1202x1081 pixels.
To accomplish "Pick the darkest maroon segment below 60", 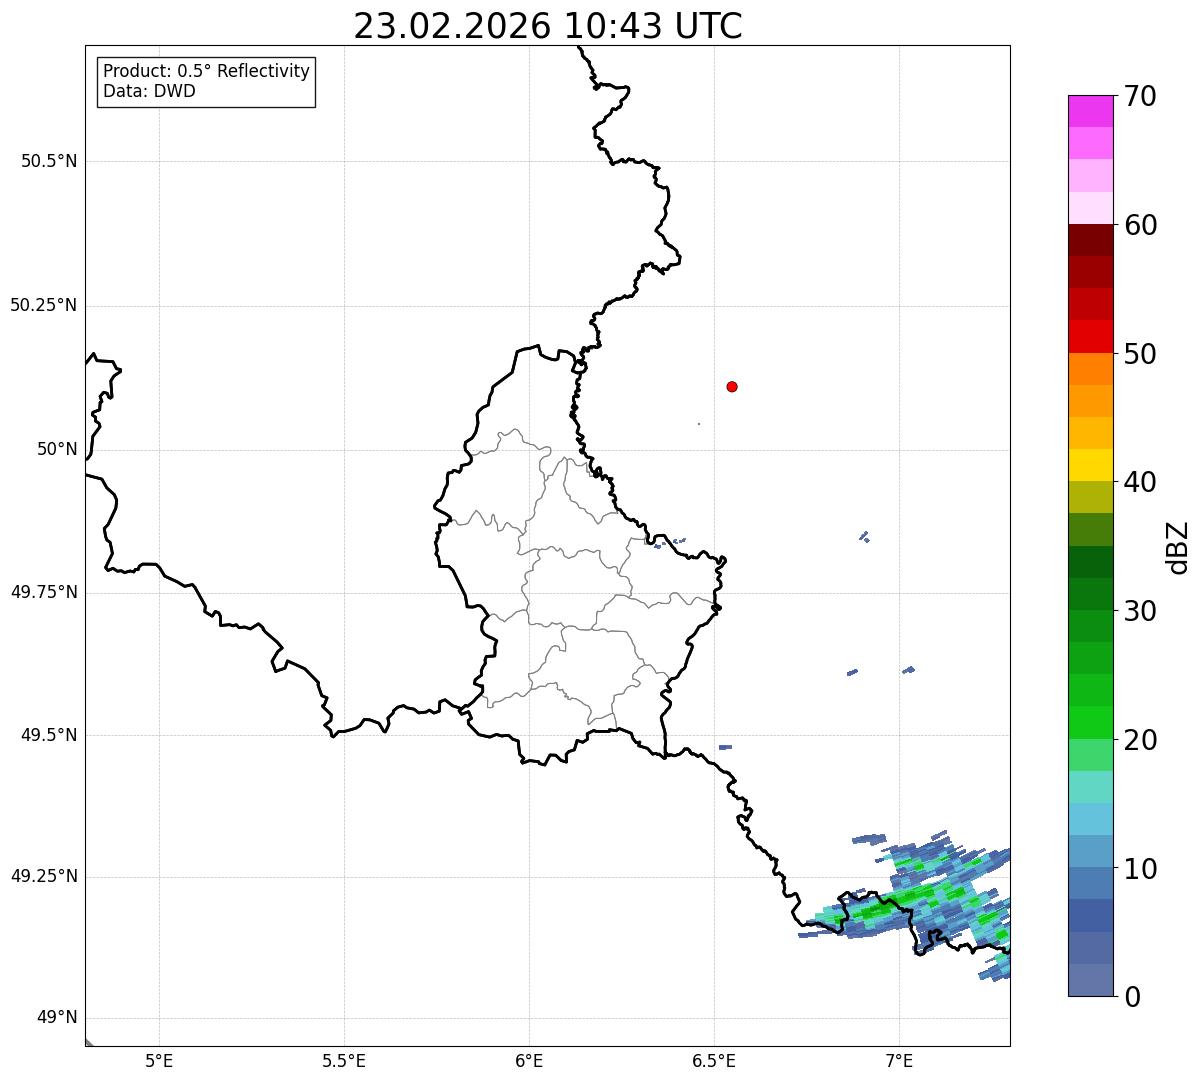I will click(x=1090, y=240).
